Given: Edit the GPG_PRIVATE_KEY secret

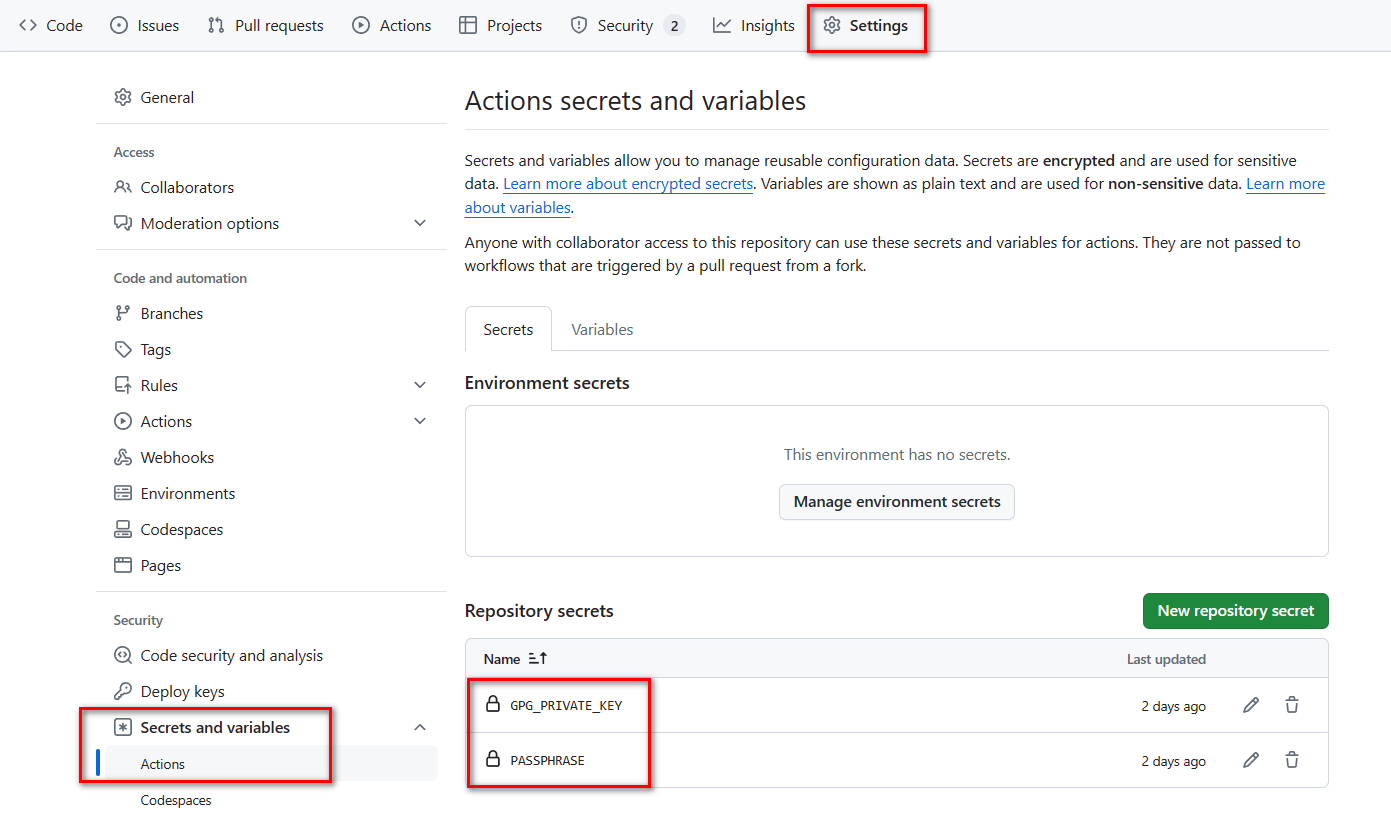Looking at the screenshot, I should [1250, 705].
